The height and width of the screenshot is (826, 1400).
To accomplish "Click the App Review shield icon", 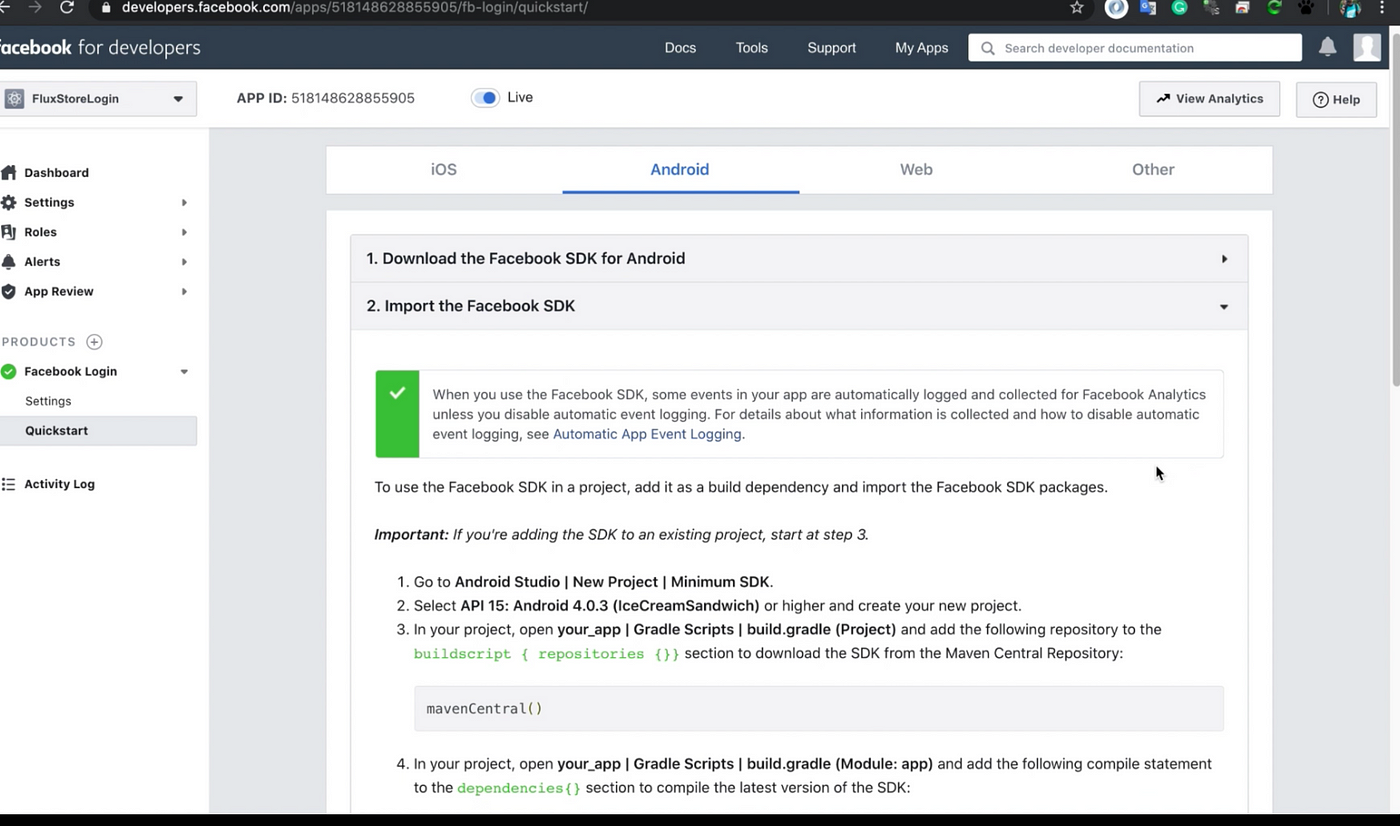I will (9, 291).
